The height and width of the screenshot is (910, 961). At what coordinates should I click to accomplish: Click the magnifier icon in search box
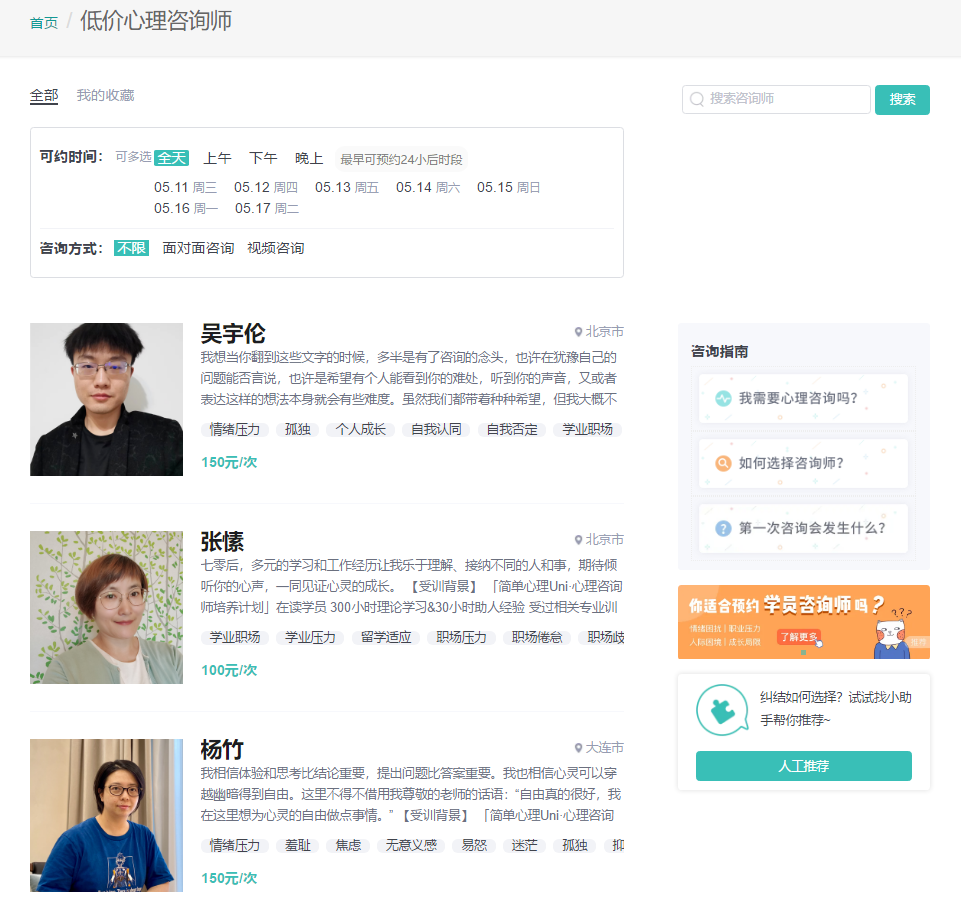click(697, 99)
